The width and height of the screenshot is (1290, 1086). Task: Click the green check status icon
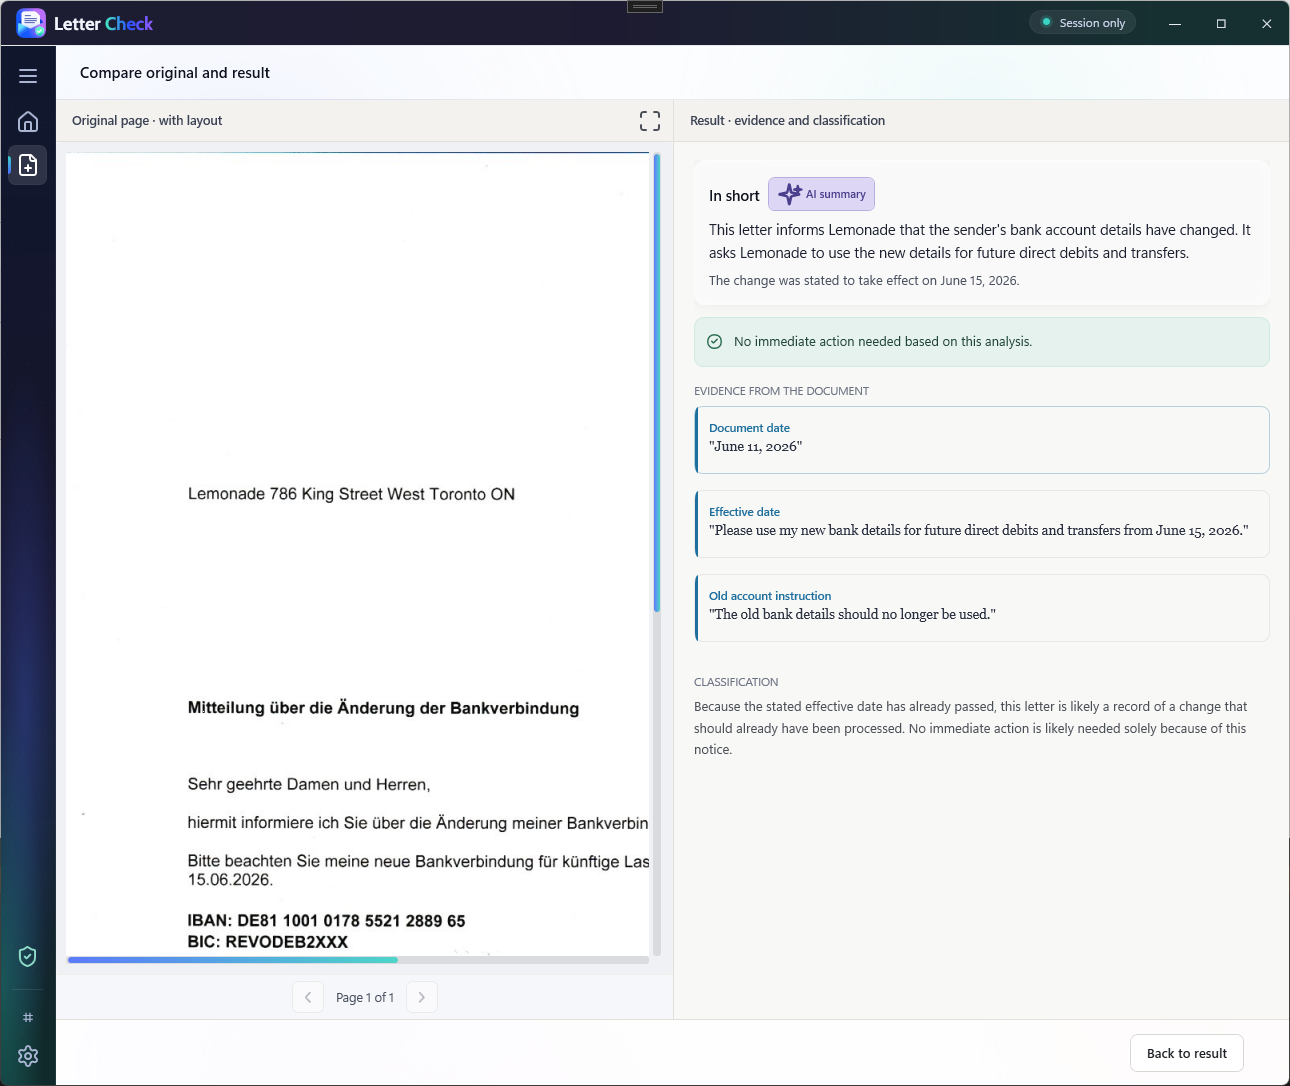click(x=715, y=341)
